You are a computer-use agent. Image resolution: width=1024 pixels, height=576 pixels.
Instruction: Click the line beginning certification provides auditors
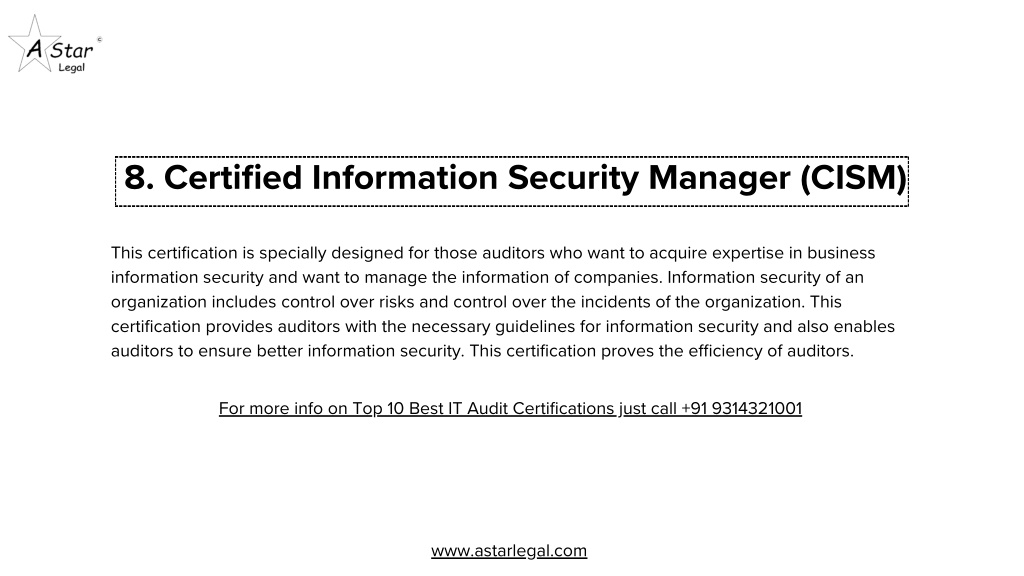(x=503, y=327)
